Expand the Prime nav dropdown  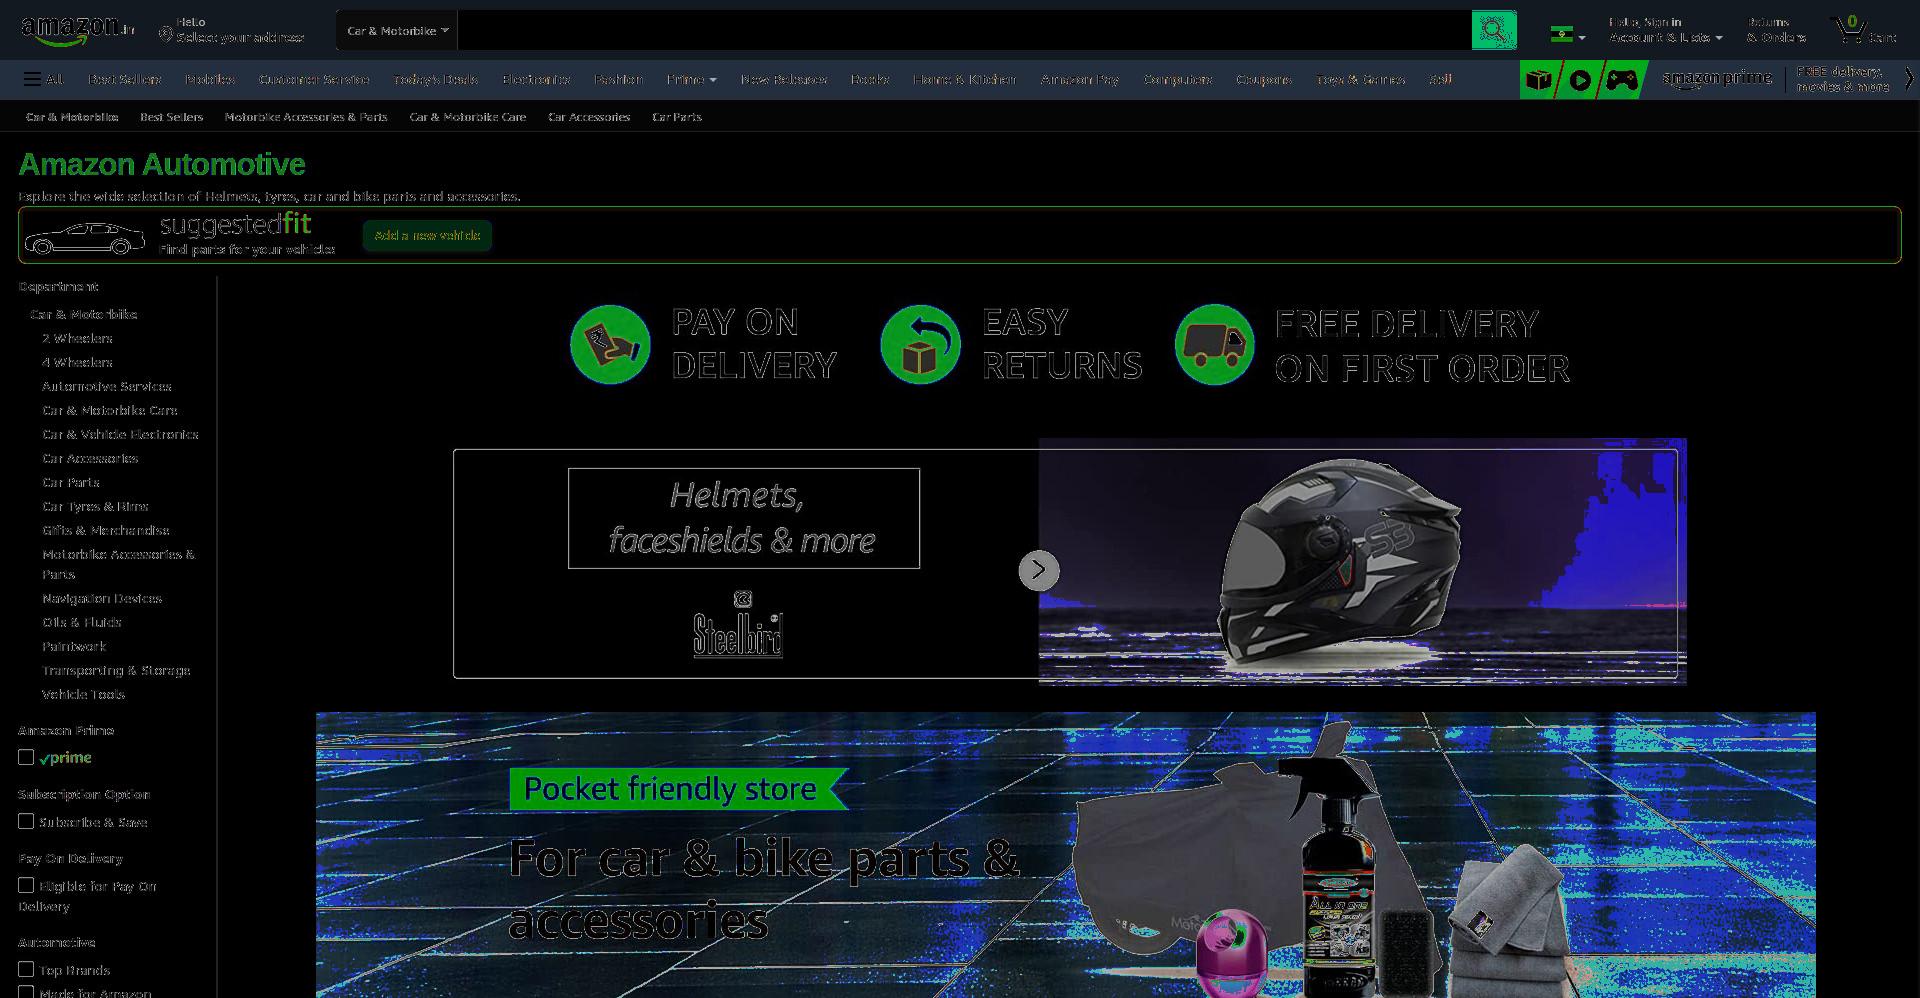tap(691, 79)
